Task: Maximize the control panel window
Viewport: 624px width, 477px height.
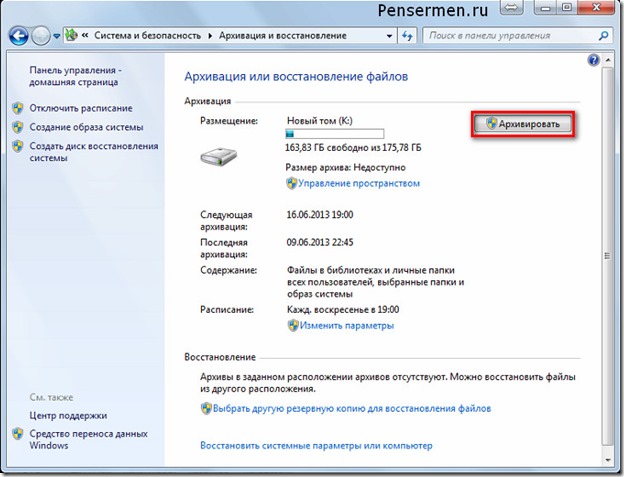Action: coord(567,8)
